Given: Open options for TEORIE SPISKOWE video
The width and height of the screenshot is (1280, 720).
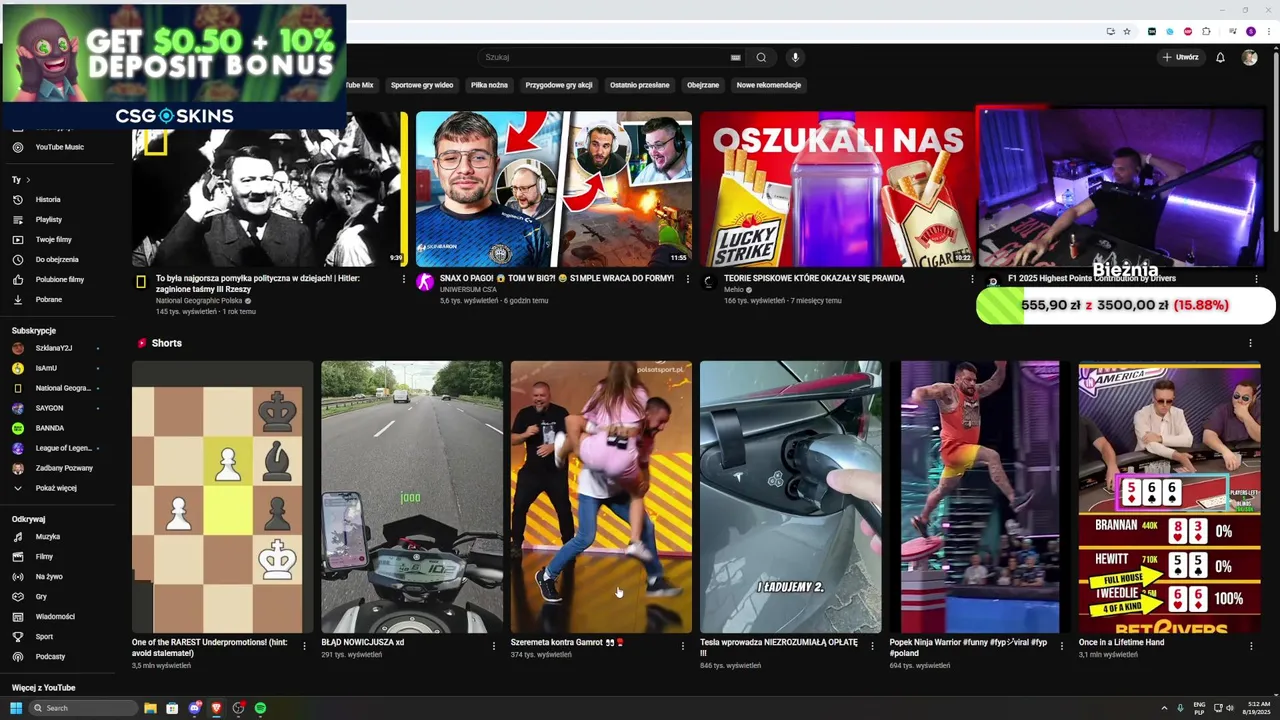Looking at the screenshot, I should click(972, 279).
